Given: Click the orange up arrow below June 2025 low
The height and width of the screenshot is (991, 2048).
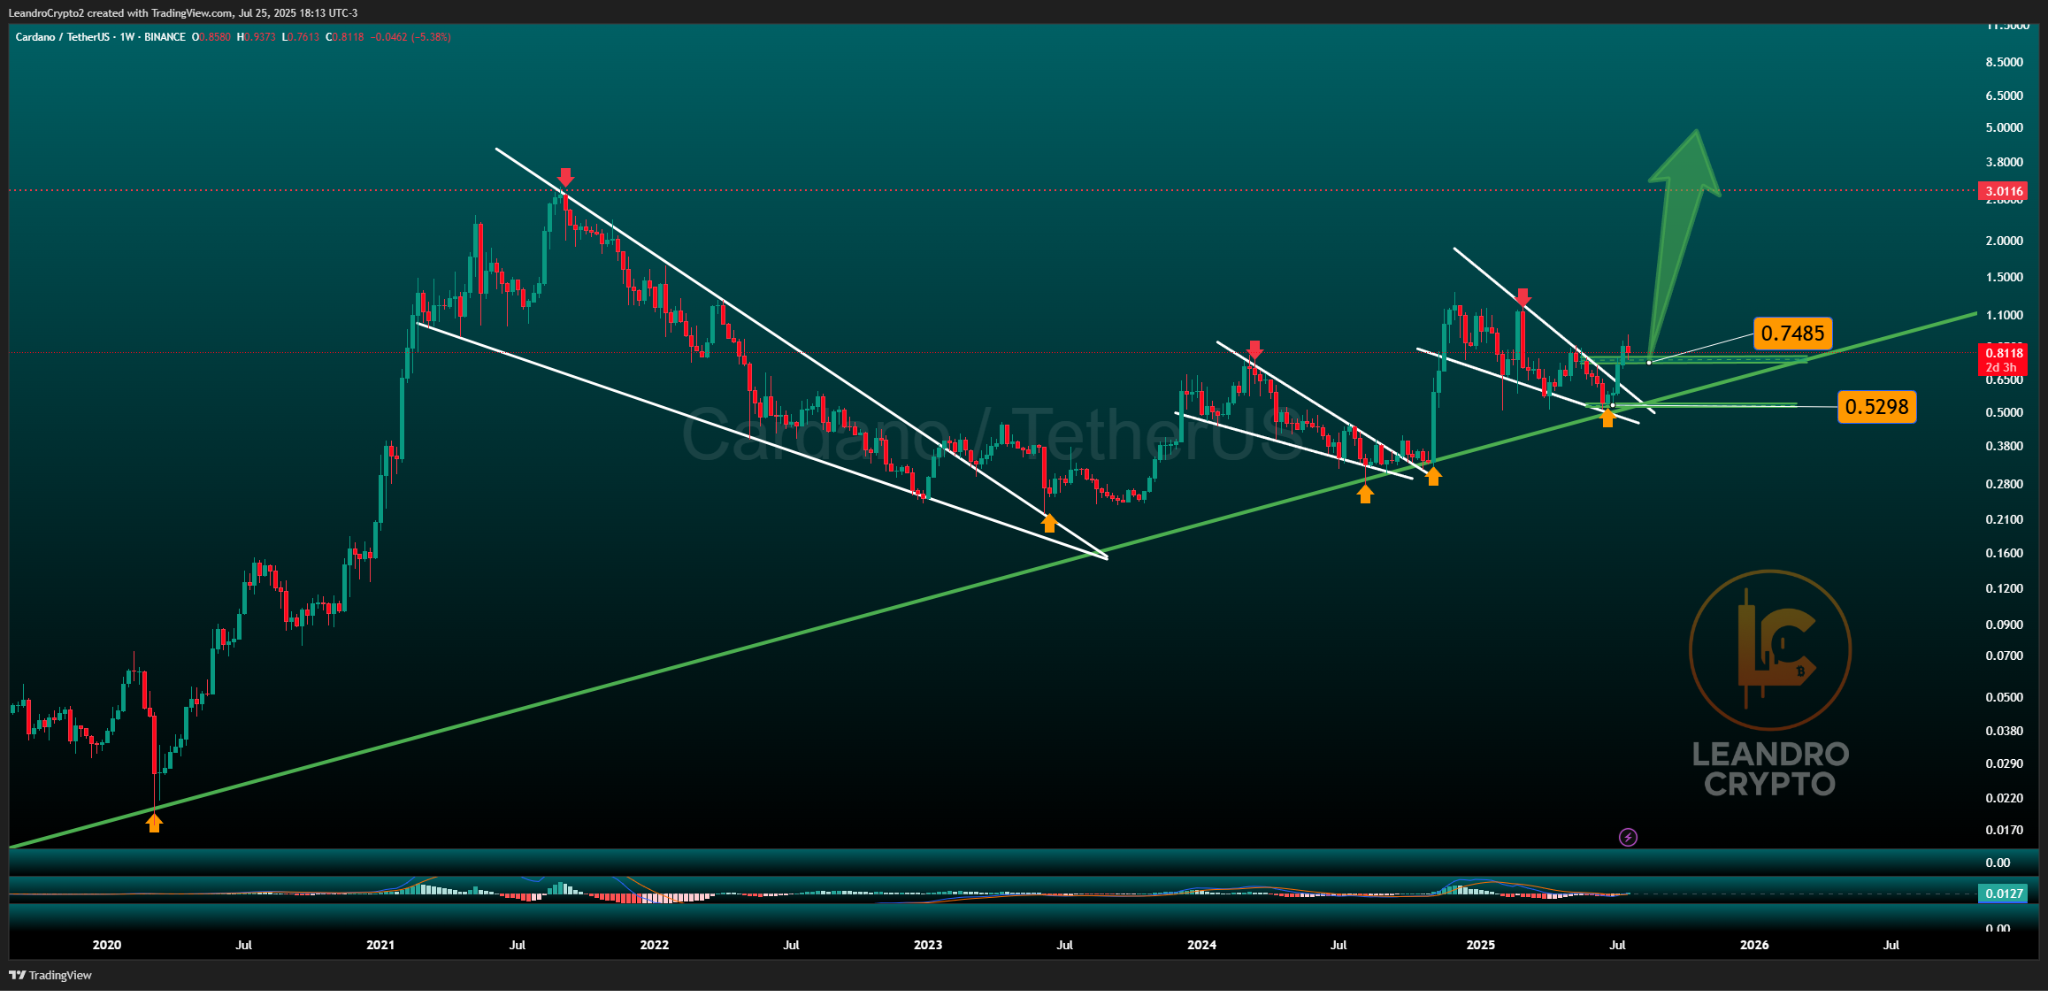Looking at the screenshot, I should point(1607,418).
